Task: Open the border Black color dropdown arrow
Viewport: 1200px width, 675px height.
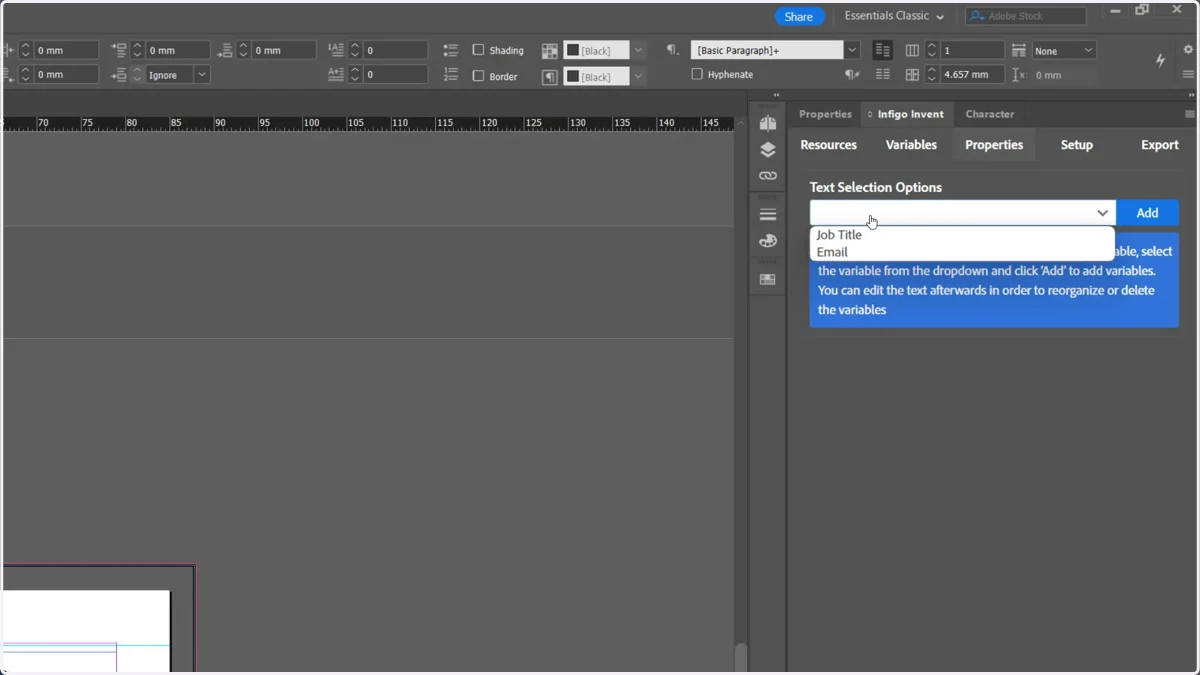Action: [638, 76]
